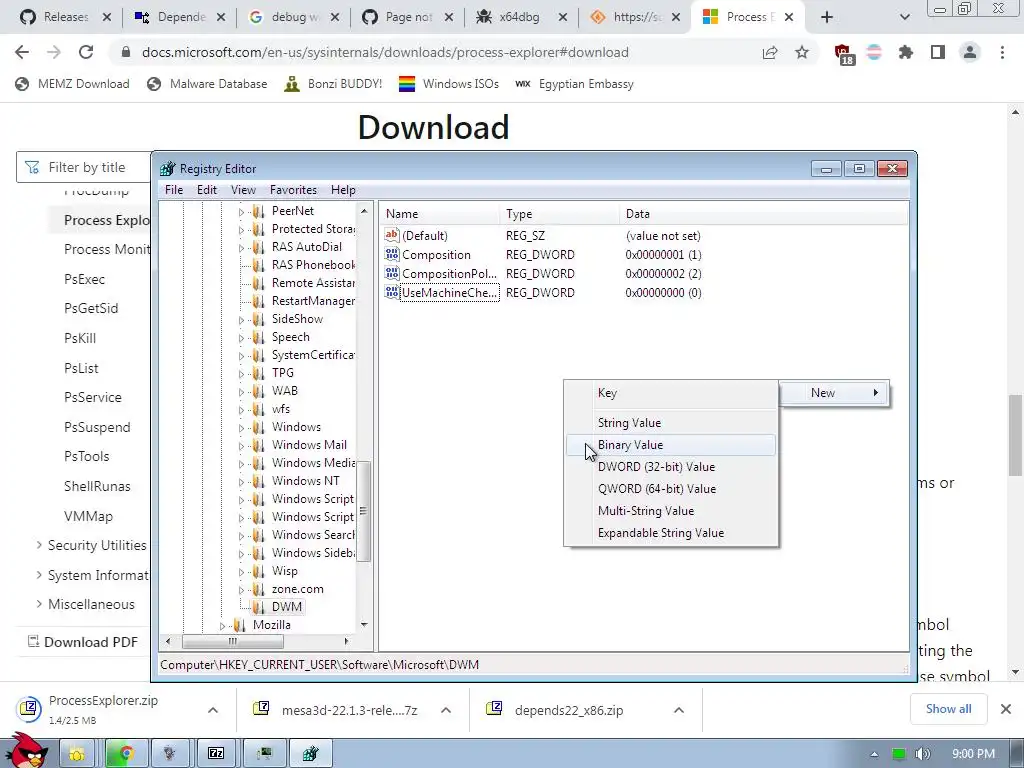
Task: Open the tab search chevron in Chrome
Action: coord(904,17)
